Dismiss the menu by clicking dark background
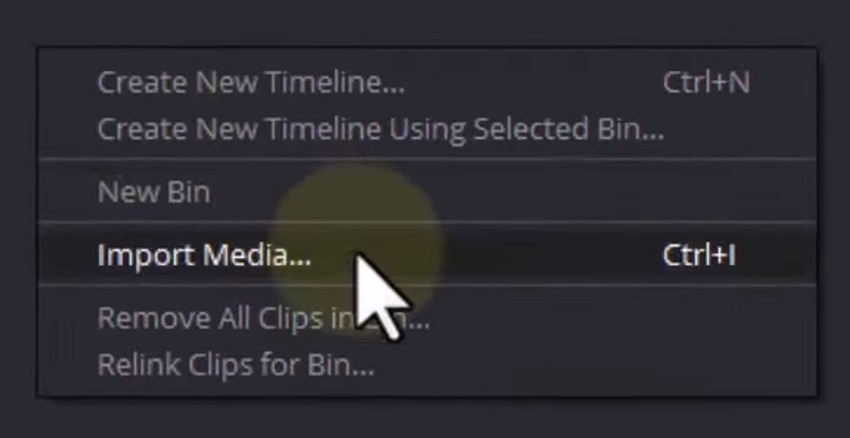The width and height of the screenshot is (850, 438). [425, 22]
